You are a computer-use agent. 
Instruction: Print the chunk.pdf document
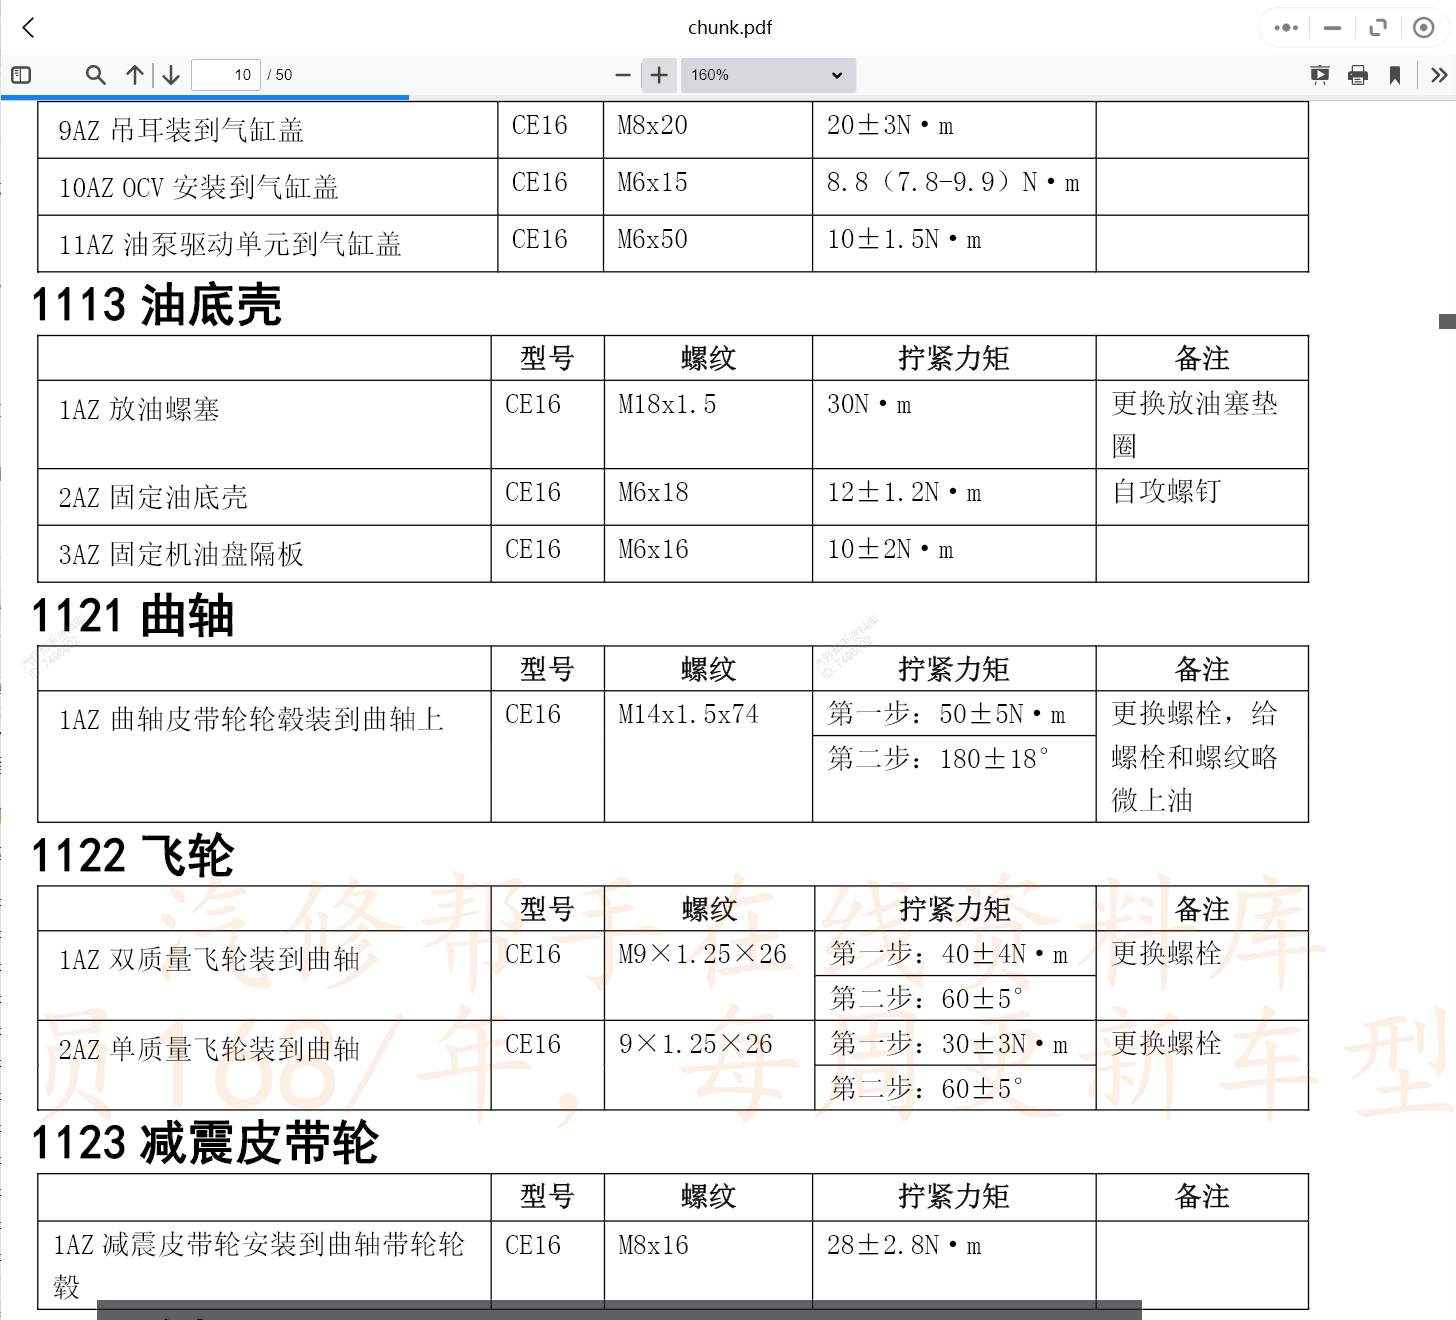1357,74
